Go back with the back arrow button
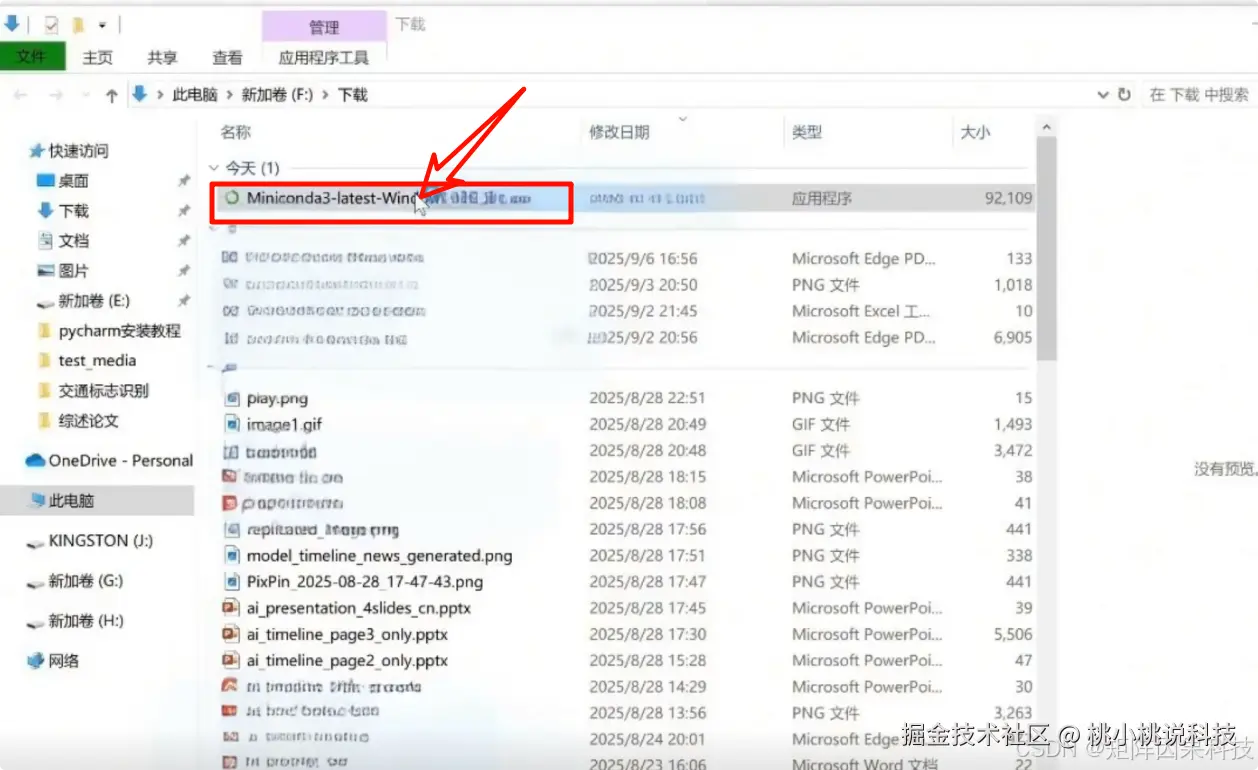The width and height of the screenshot is (1258, 770). pyautogui.click(x=21, y=95)
